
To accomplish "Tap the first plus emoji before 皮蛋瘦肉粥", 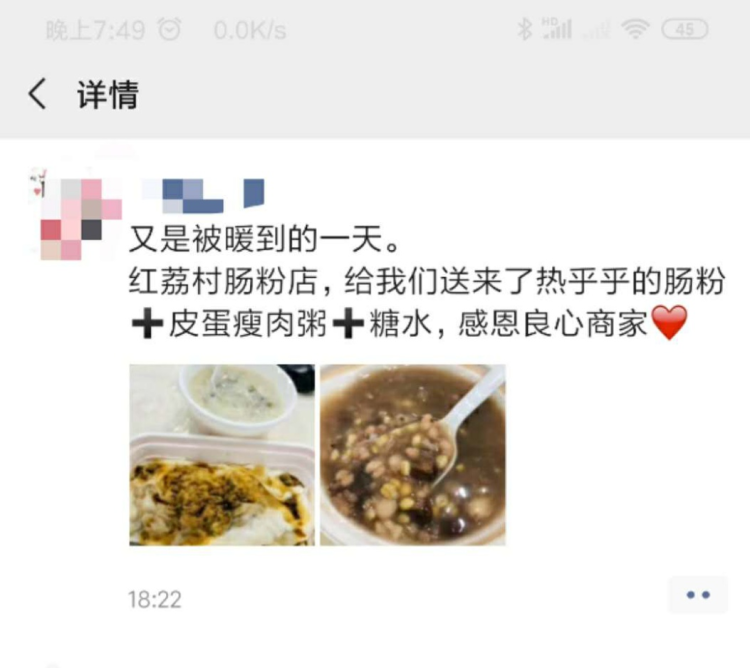I will (147, 324).
